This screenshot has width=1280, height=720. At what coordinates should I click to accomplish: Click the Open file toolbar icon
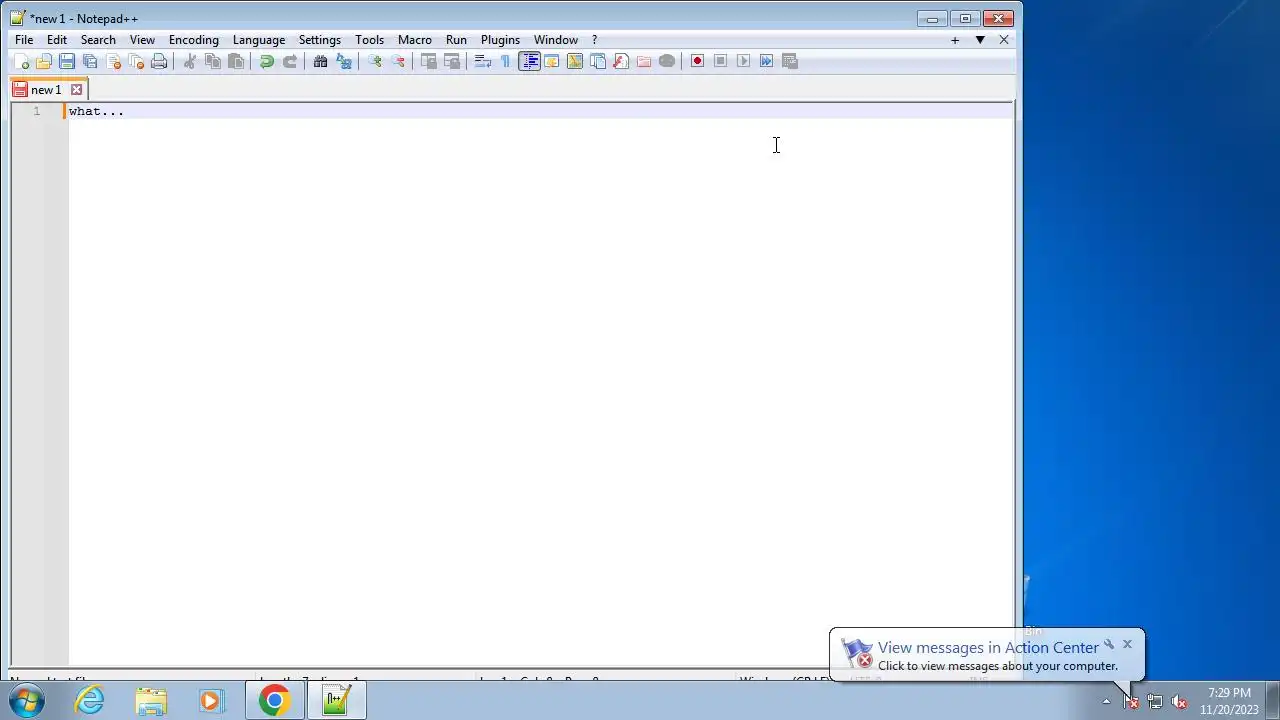point(44,61)
